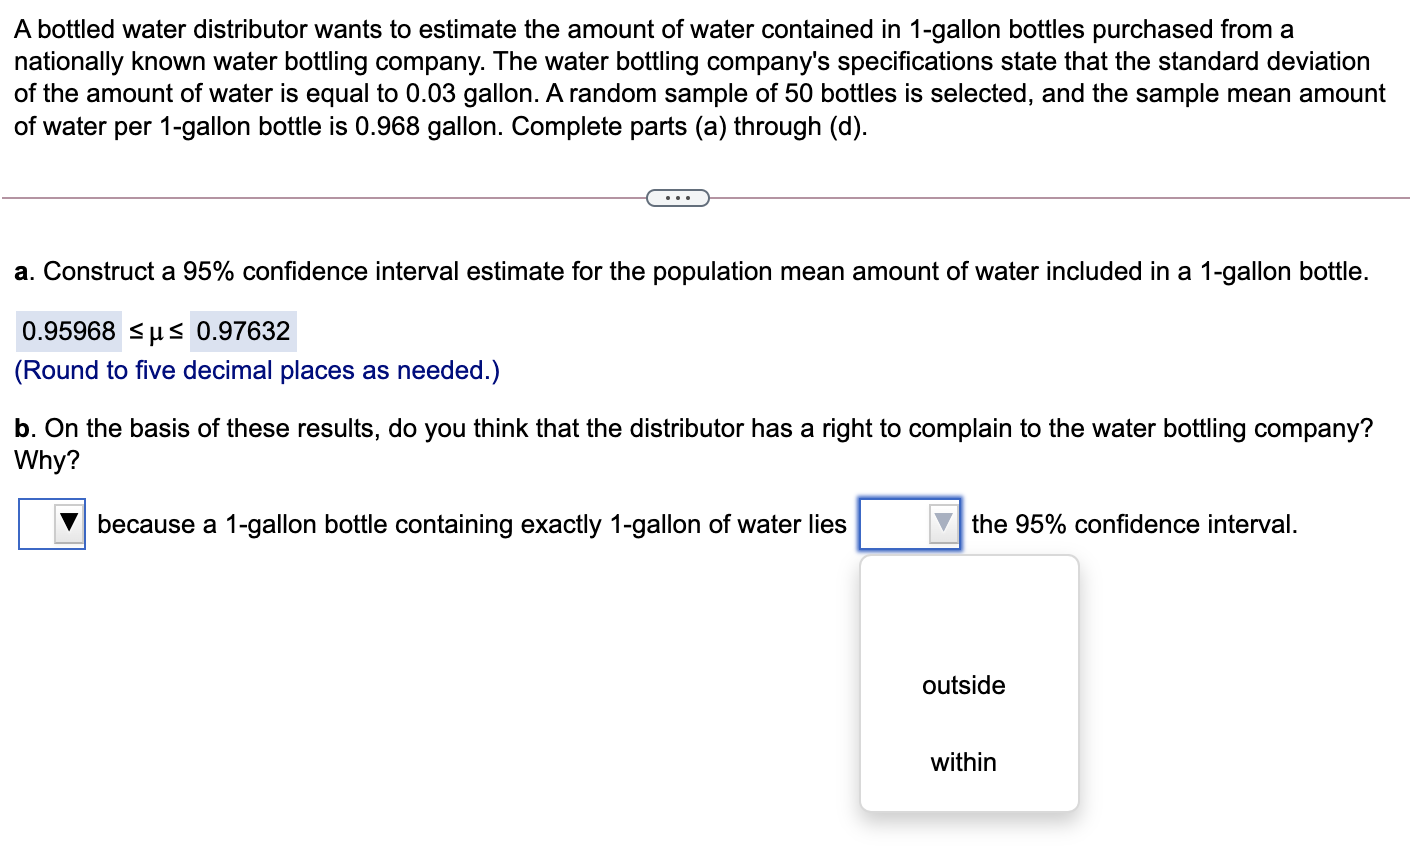Click the blank option above "outside"
Image resolution: width=1414 pixels, height=850 pixels.
tap(963, 610)
